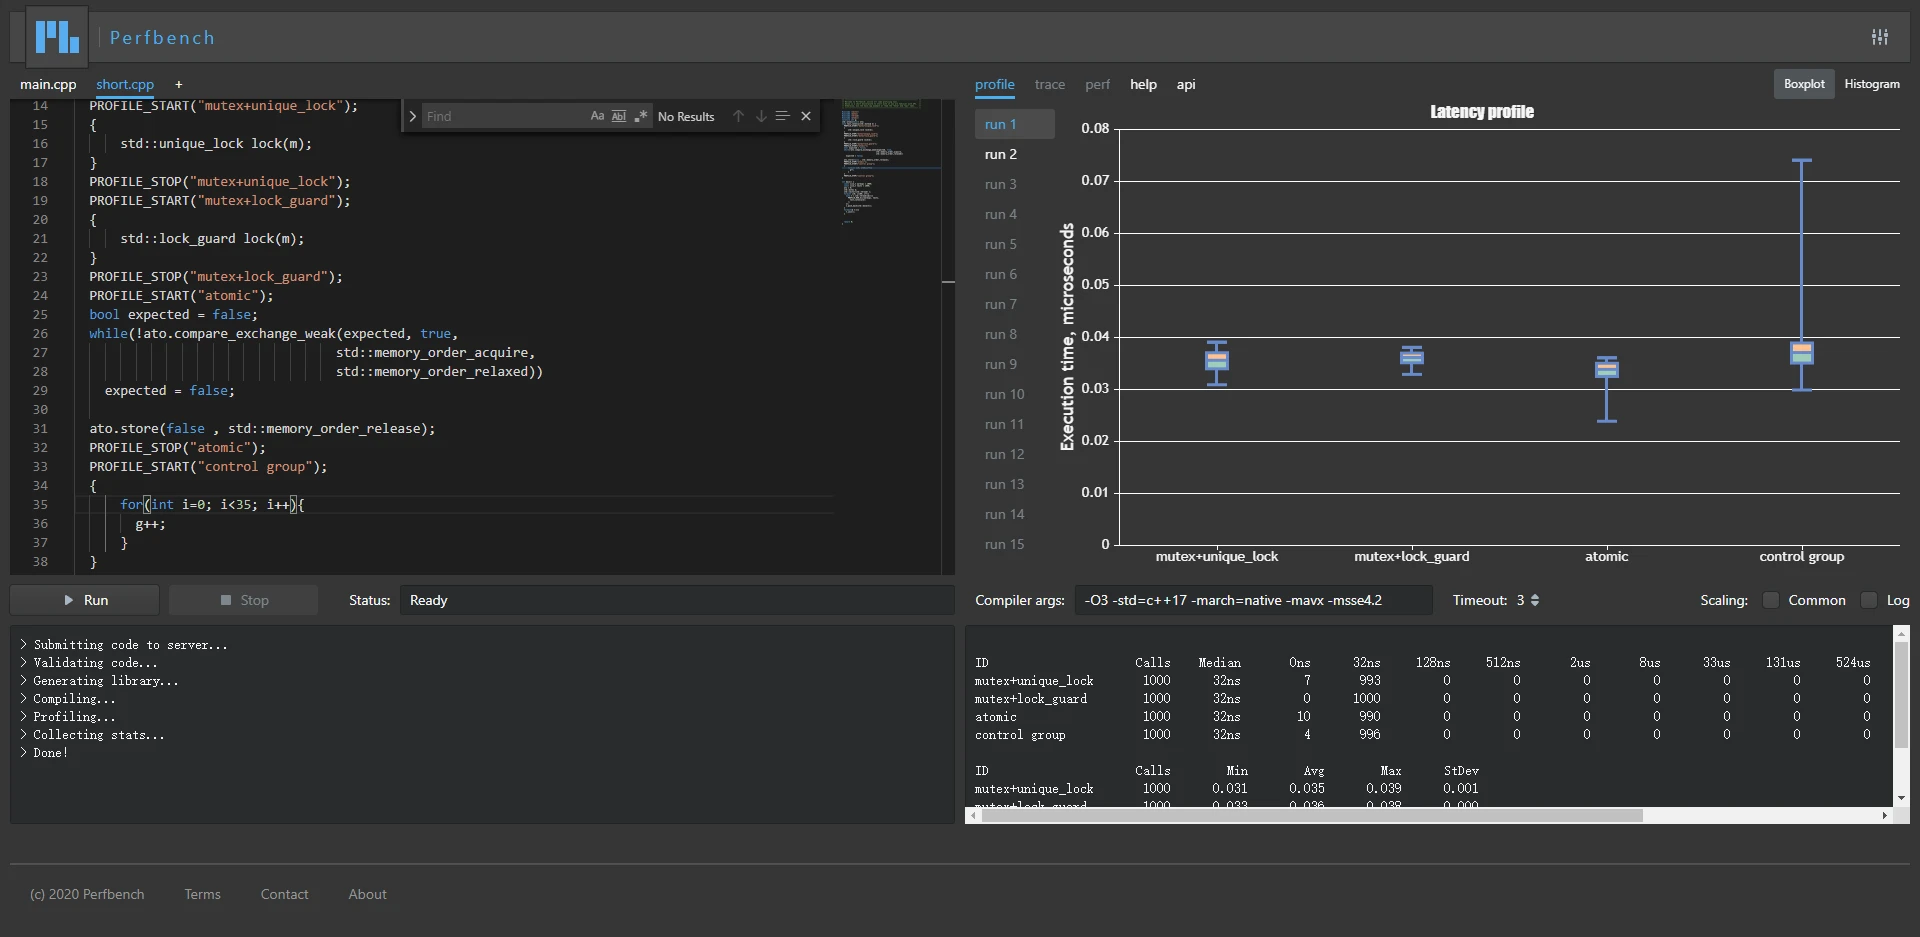Toggle match case in find widget
The width and height of the screenshot is (1920, 937).
click(x=597, y=116)
